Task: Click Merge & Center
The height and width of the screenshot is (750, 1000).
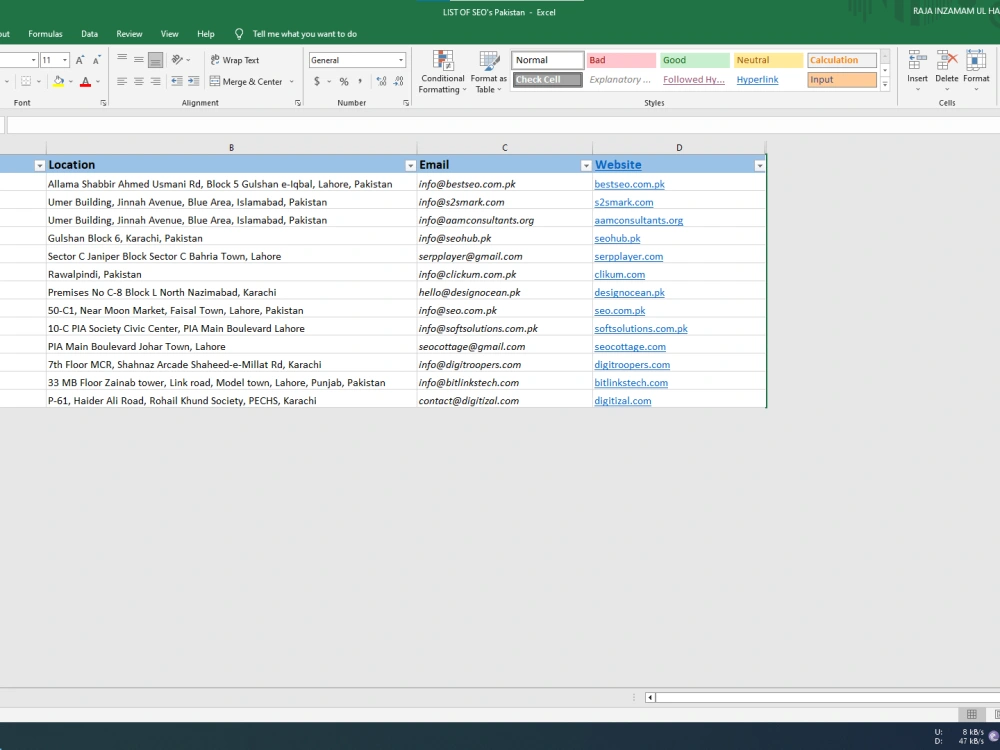Action: coord(246,82)
